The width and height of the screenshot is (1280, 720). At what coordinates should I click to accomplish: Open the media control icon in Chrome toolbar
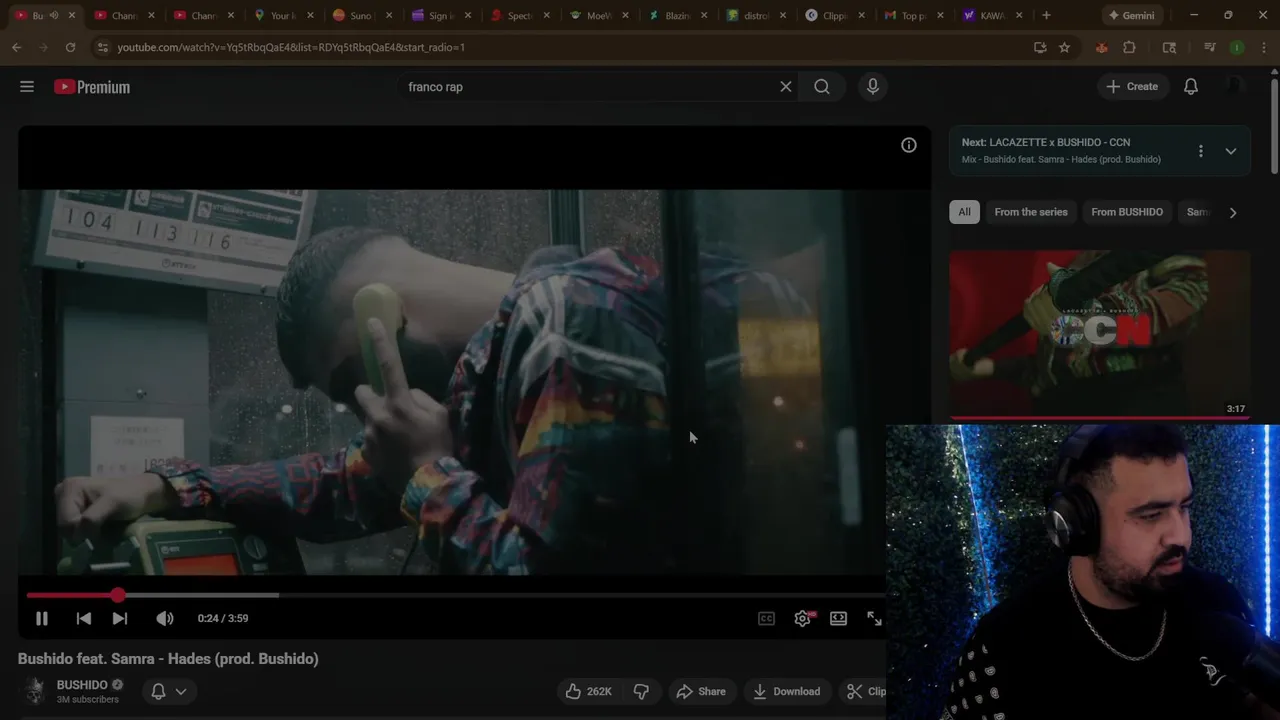coord(1209,47)
